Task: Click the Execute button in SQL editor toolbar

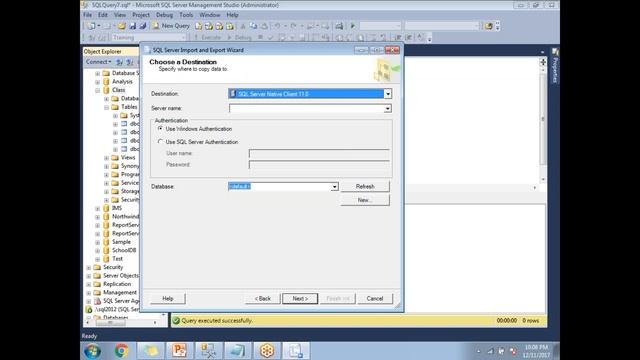Action: (x=207, y=38)
